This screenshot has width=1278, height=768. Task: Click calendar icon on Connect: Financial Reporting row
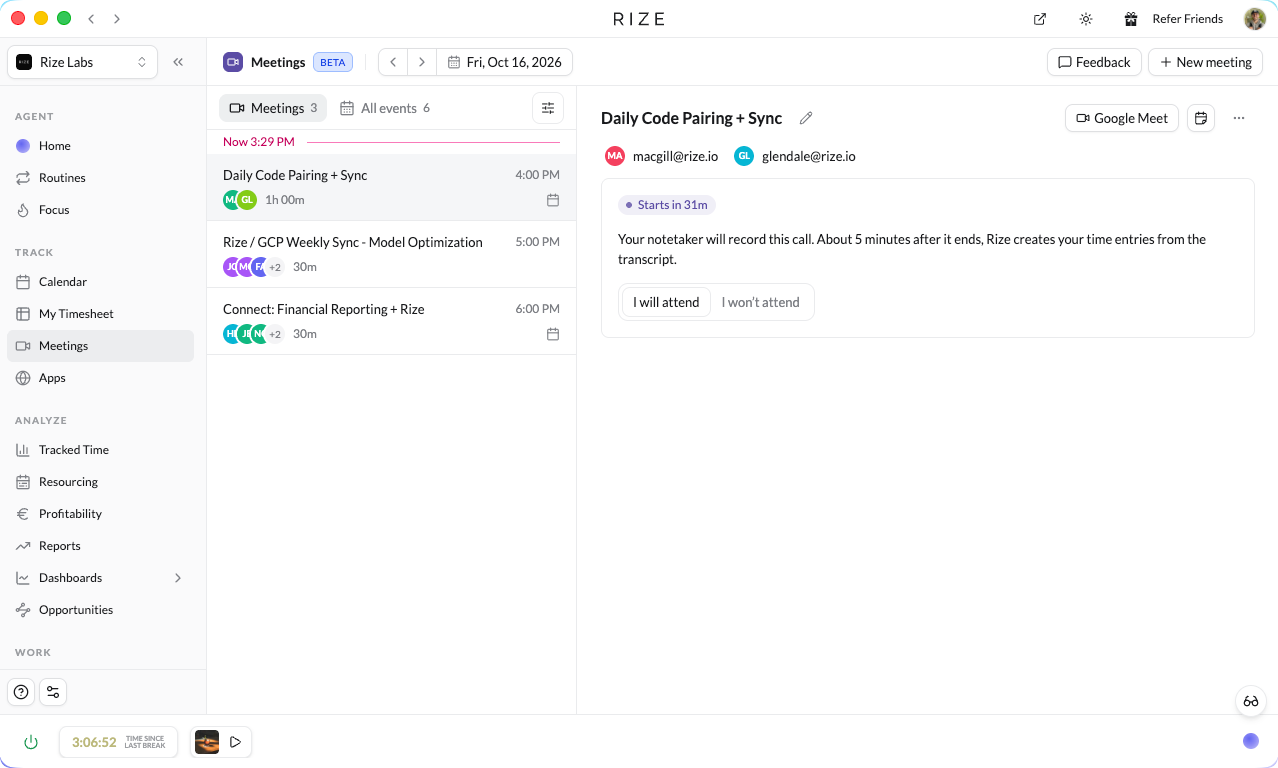click(553, 334)
